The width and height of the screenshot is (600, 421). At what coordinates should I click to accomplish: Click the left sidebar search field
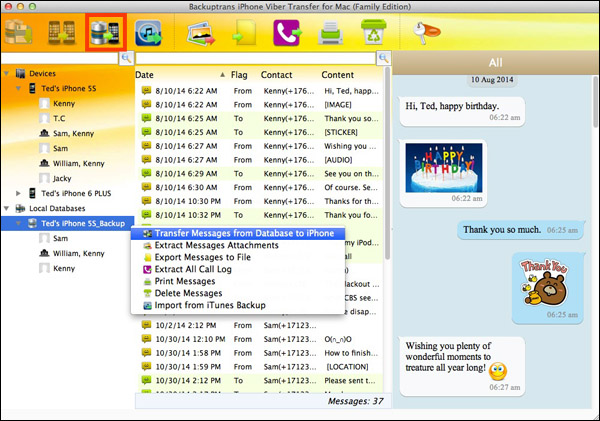point(60,58)
